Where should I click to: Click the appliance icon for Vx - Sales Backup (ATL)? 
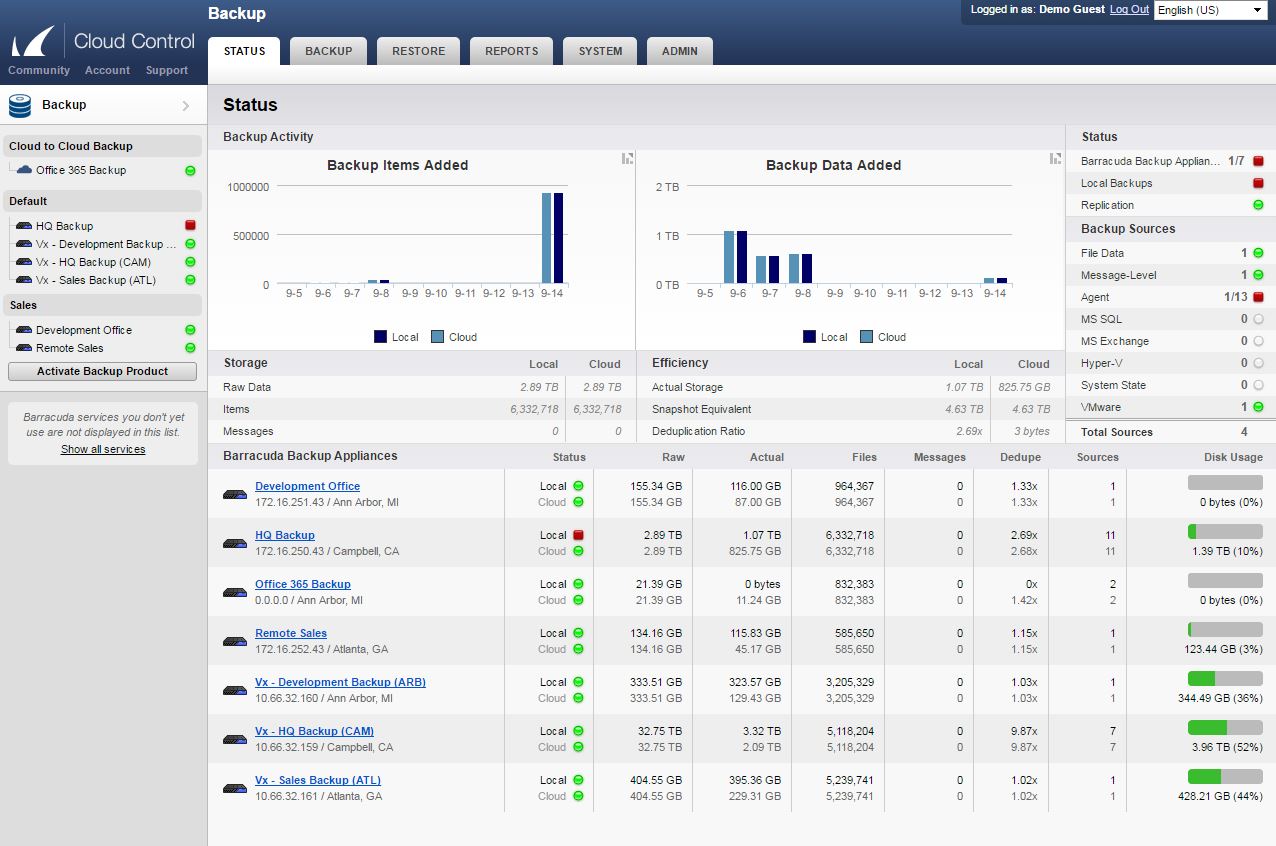coord(235,788)
